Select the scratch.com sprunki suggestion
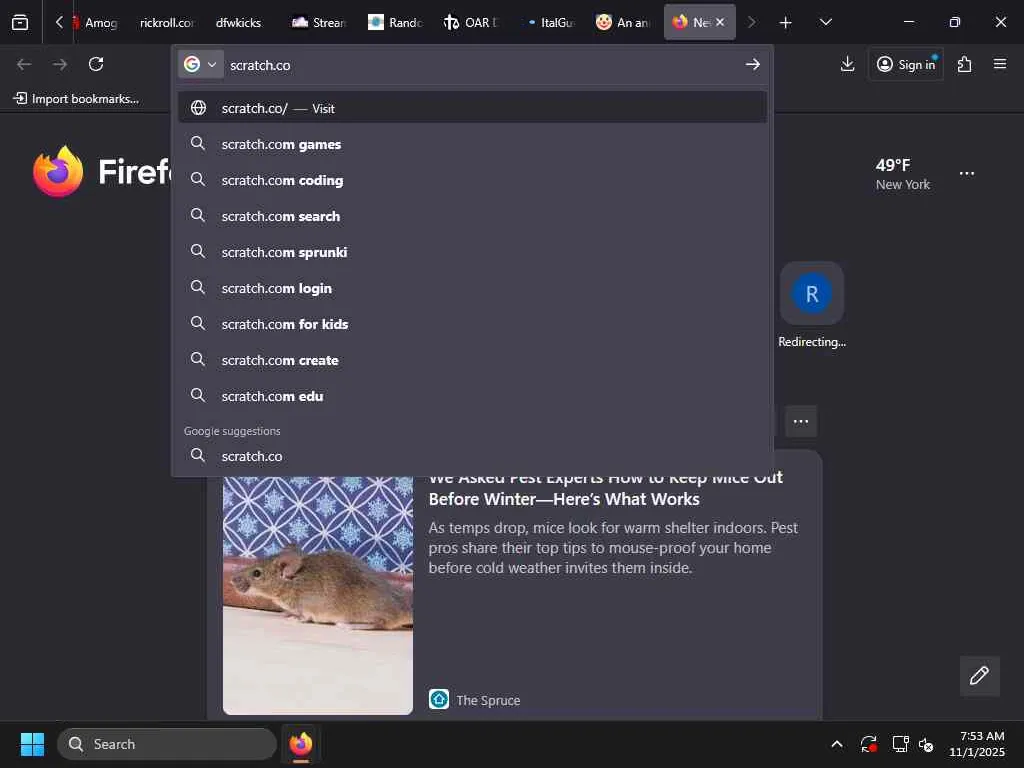Image resolution: width=1024 pixels, height=768 pixels. [x=472, y=252]
